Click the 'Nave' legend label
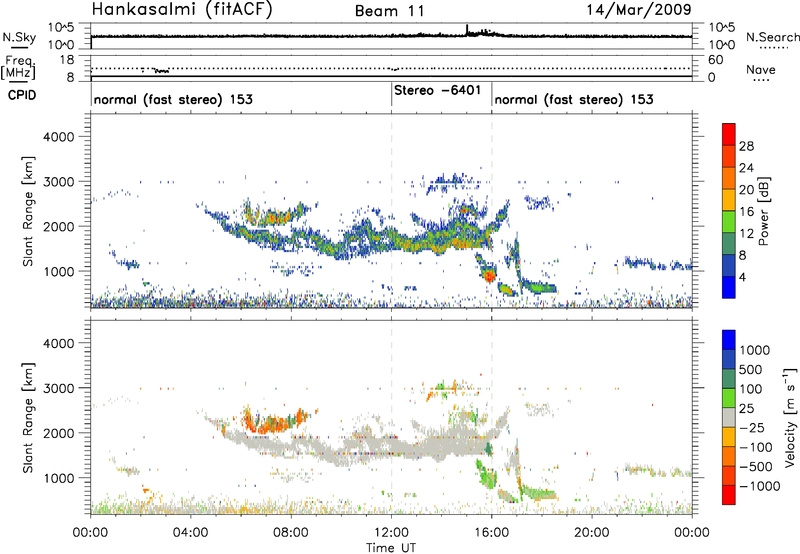This screenshot has width=800, height=554. click(x=761, y=69)
